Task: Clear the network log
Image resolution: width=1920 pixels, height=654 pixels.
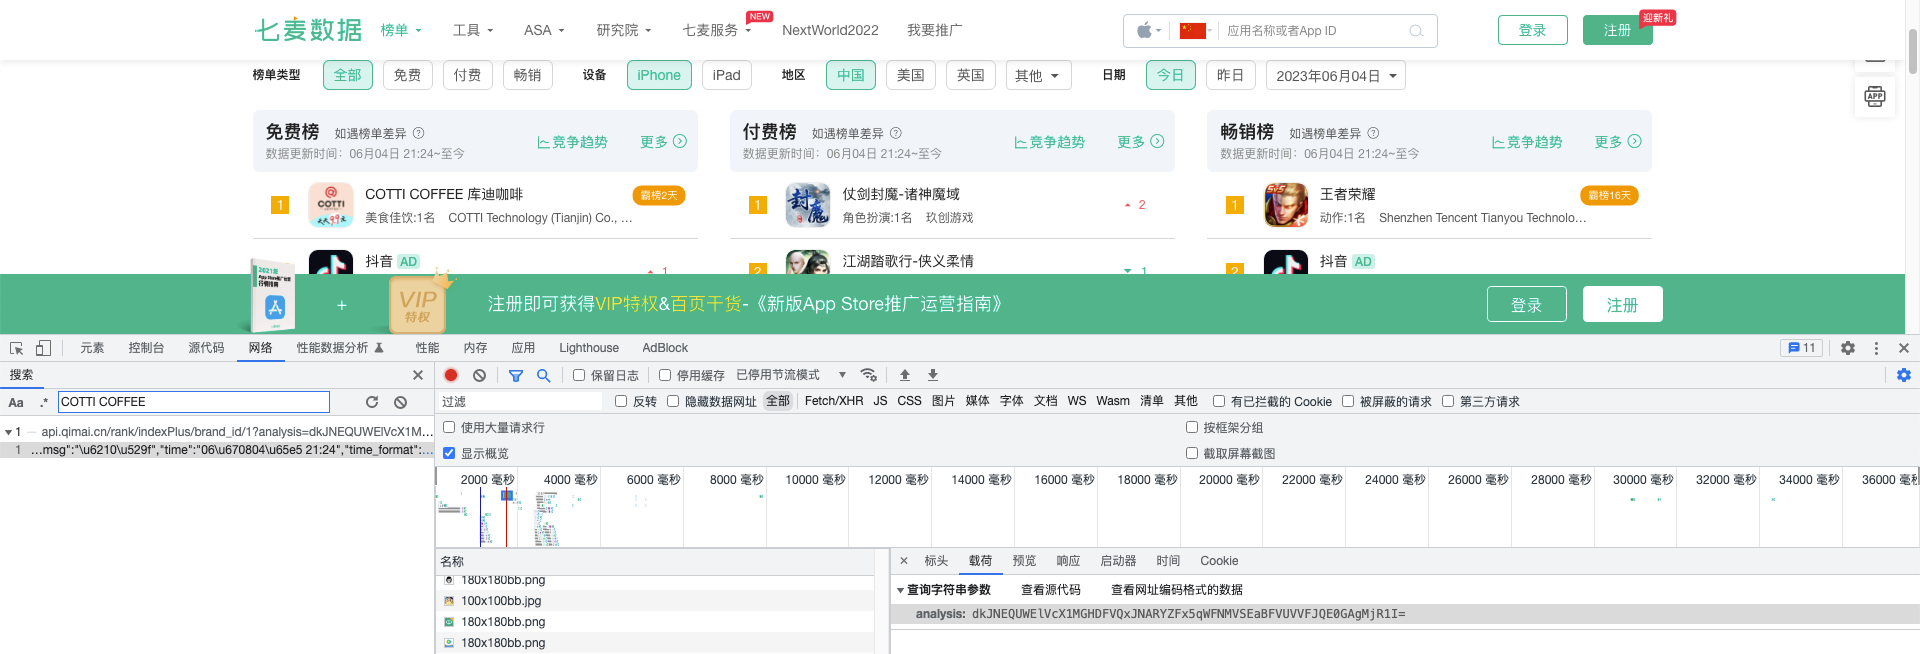Action: click(x=479, y=375)
